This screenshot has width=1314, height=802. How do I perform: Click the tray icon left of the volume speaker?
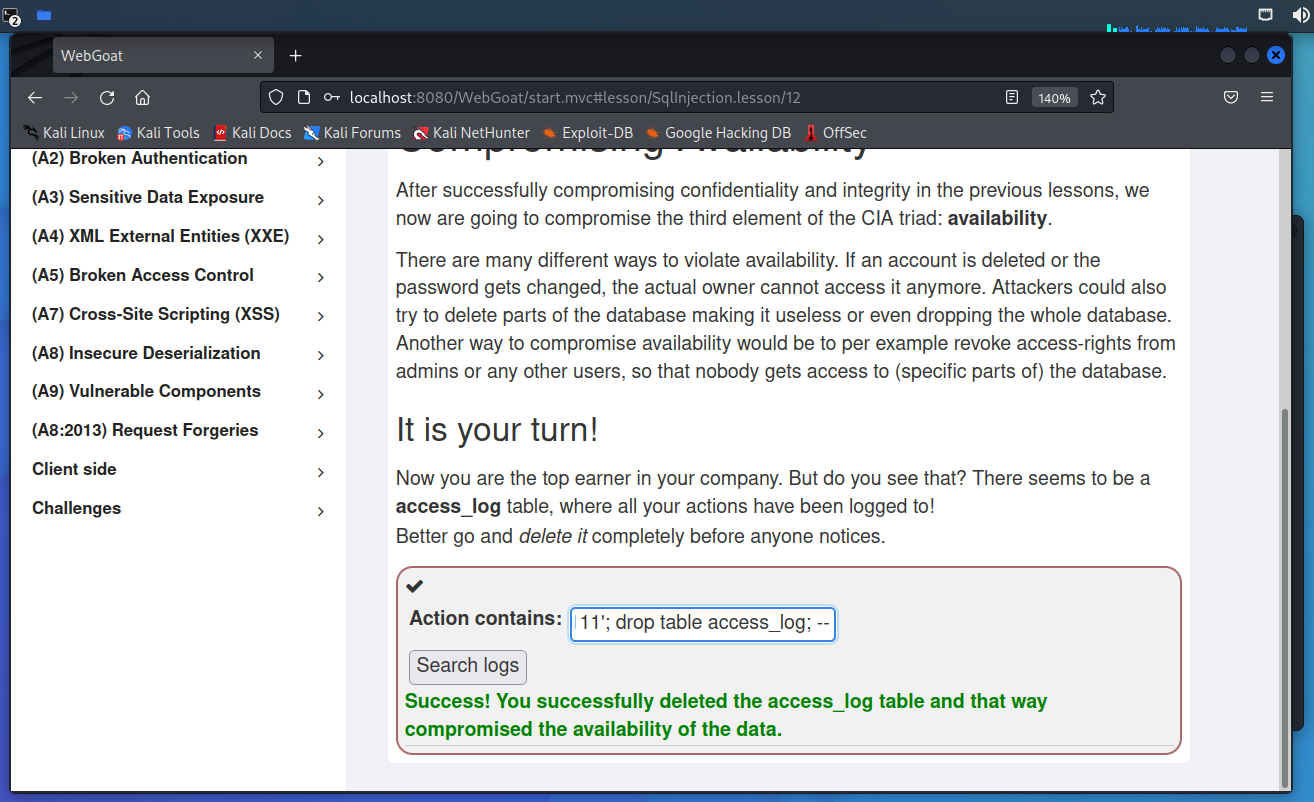[x=1266, y=15]
